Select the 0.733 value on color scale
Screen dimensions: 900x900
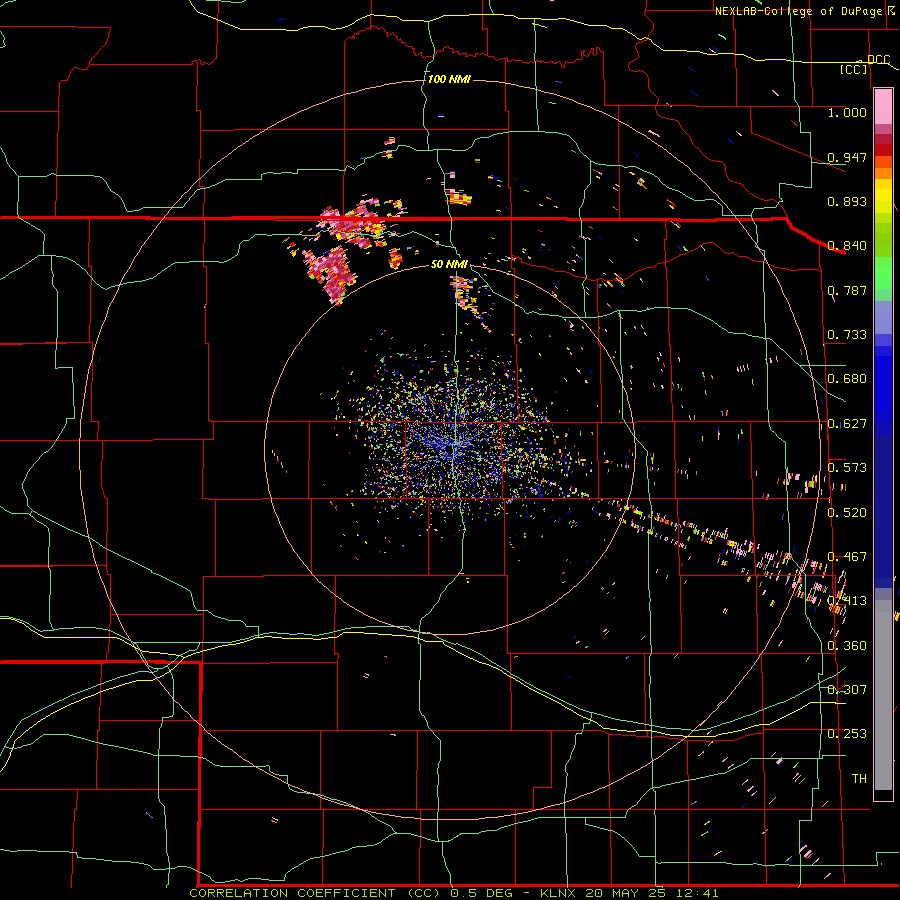pyautogui.click(x=847, y=335)
